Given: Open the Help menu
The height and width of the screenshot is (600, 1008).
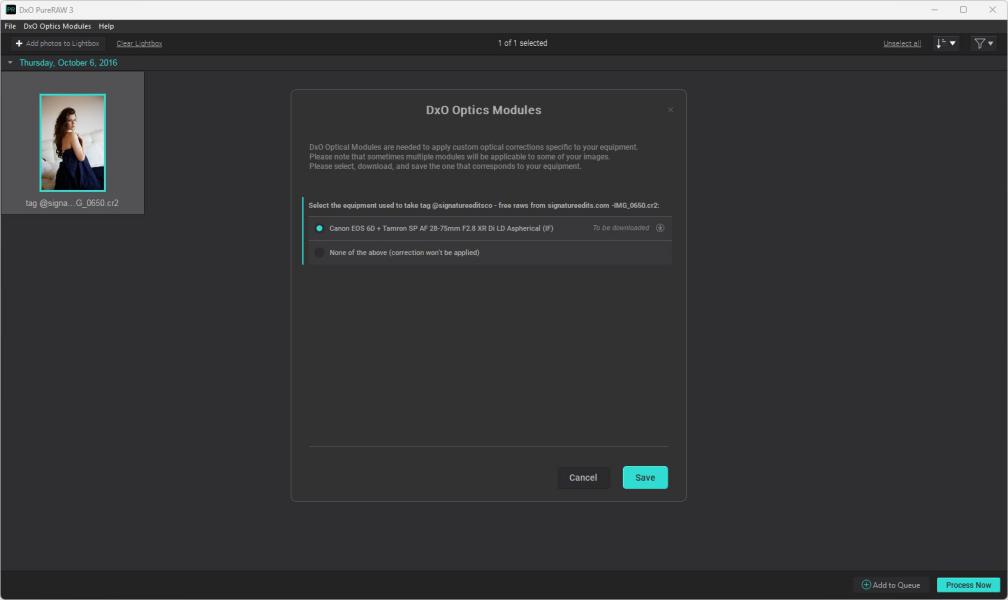Looking at the screenshot, I should pyautogui.click(x=106, y=26).
